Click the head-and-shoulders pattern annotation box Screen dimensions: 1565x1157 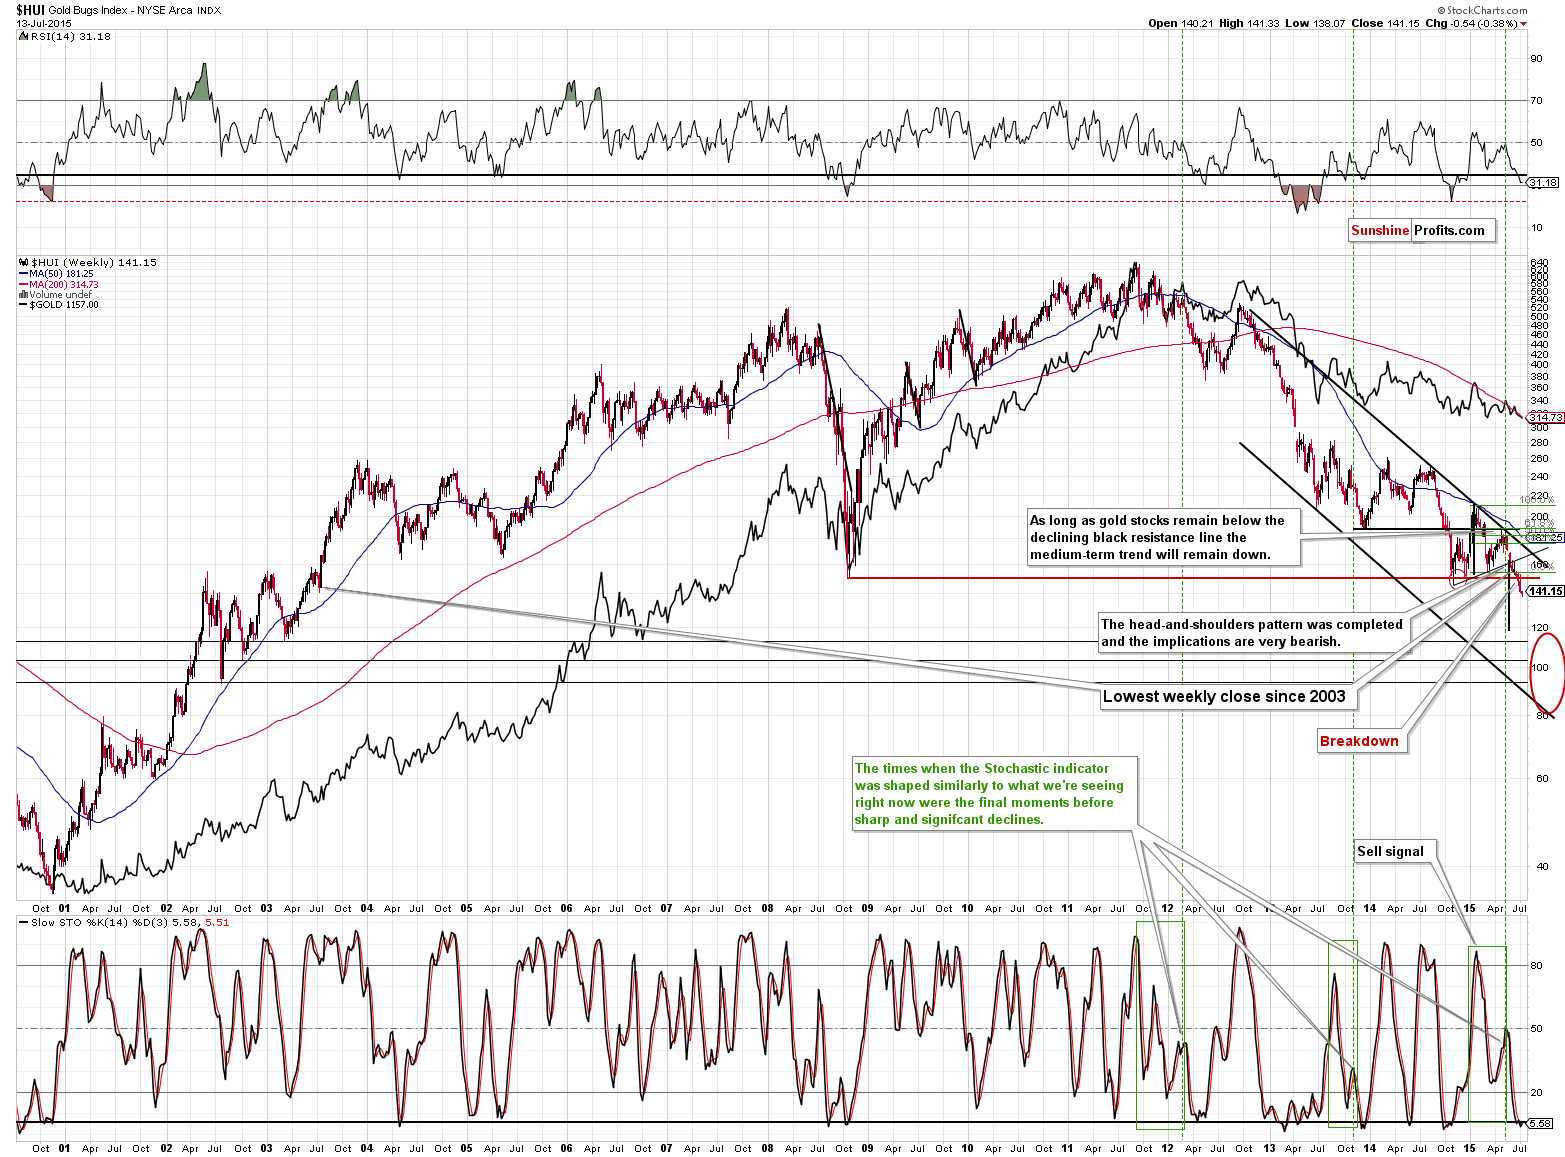point(1254,633)
